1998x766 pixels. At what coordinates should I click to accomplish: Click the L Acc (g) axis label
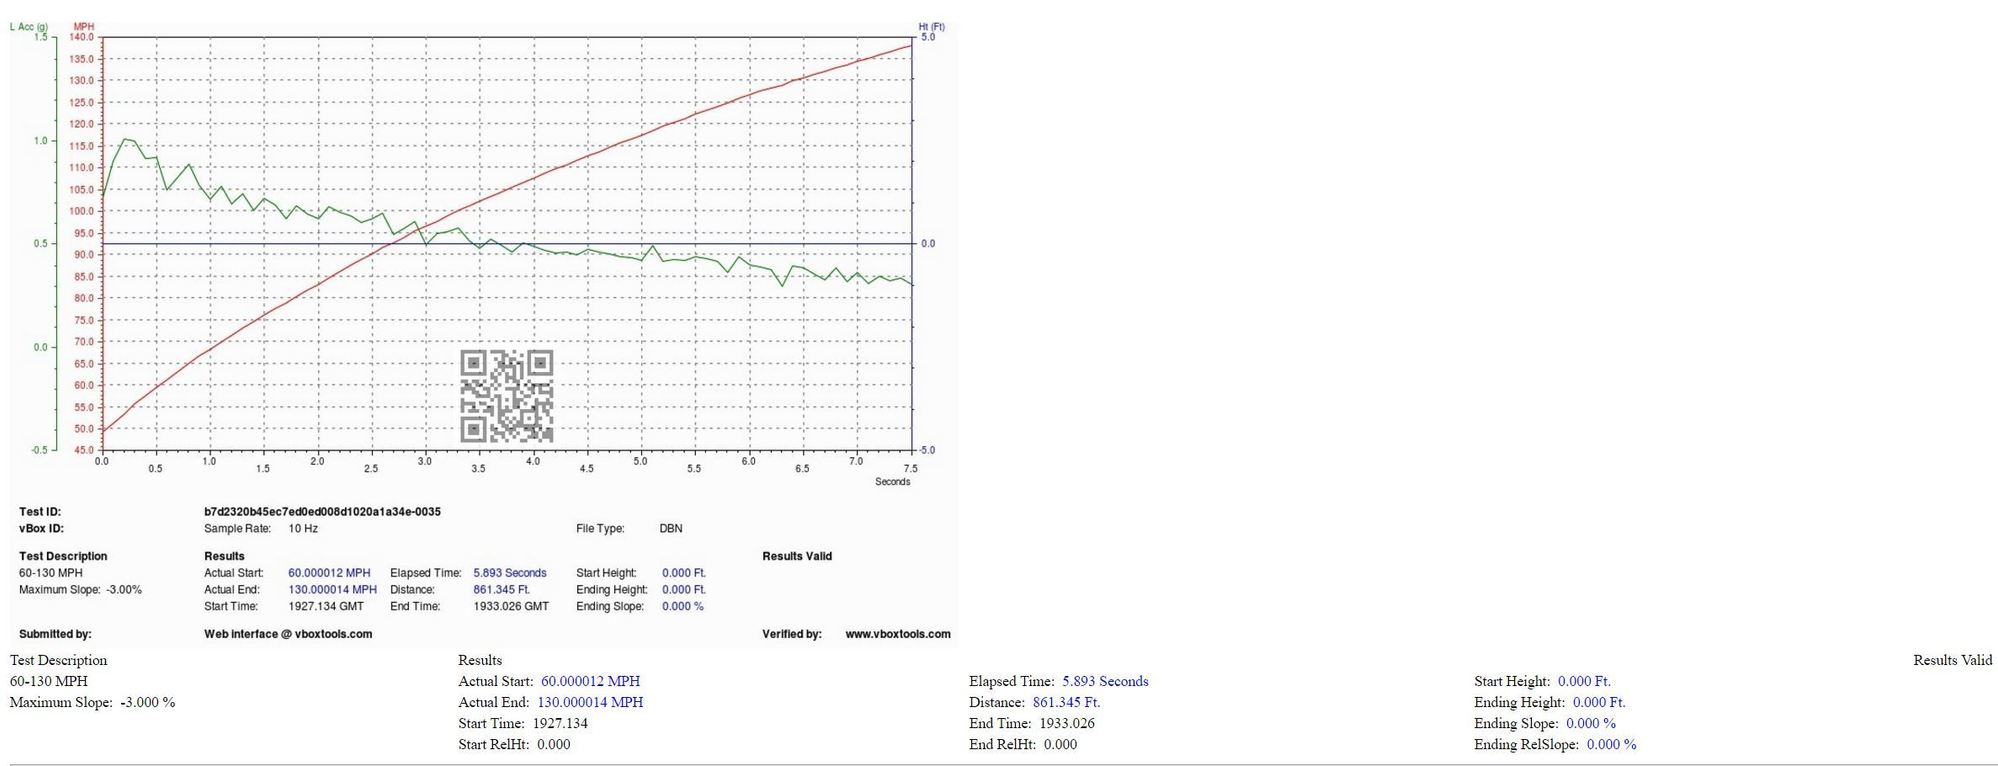coord(29,27)
